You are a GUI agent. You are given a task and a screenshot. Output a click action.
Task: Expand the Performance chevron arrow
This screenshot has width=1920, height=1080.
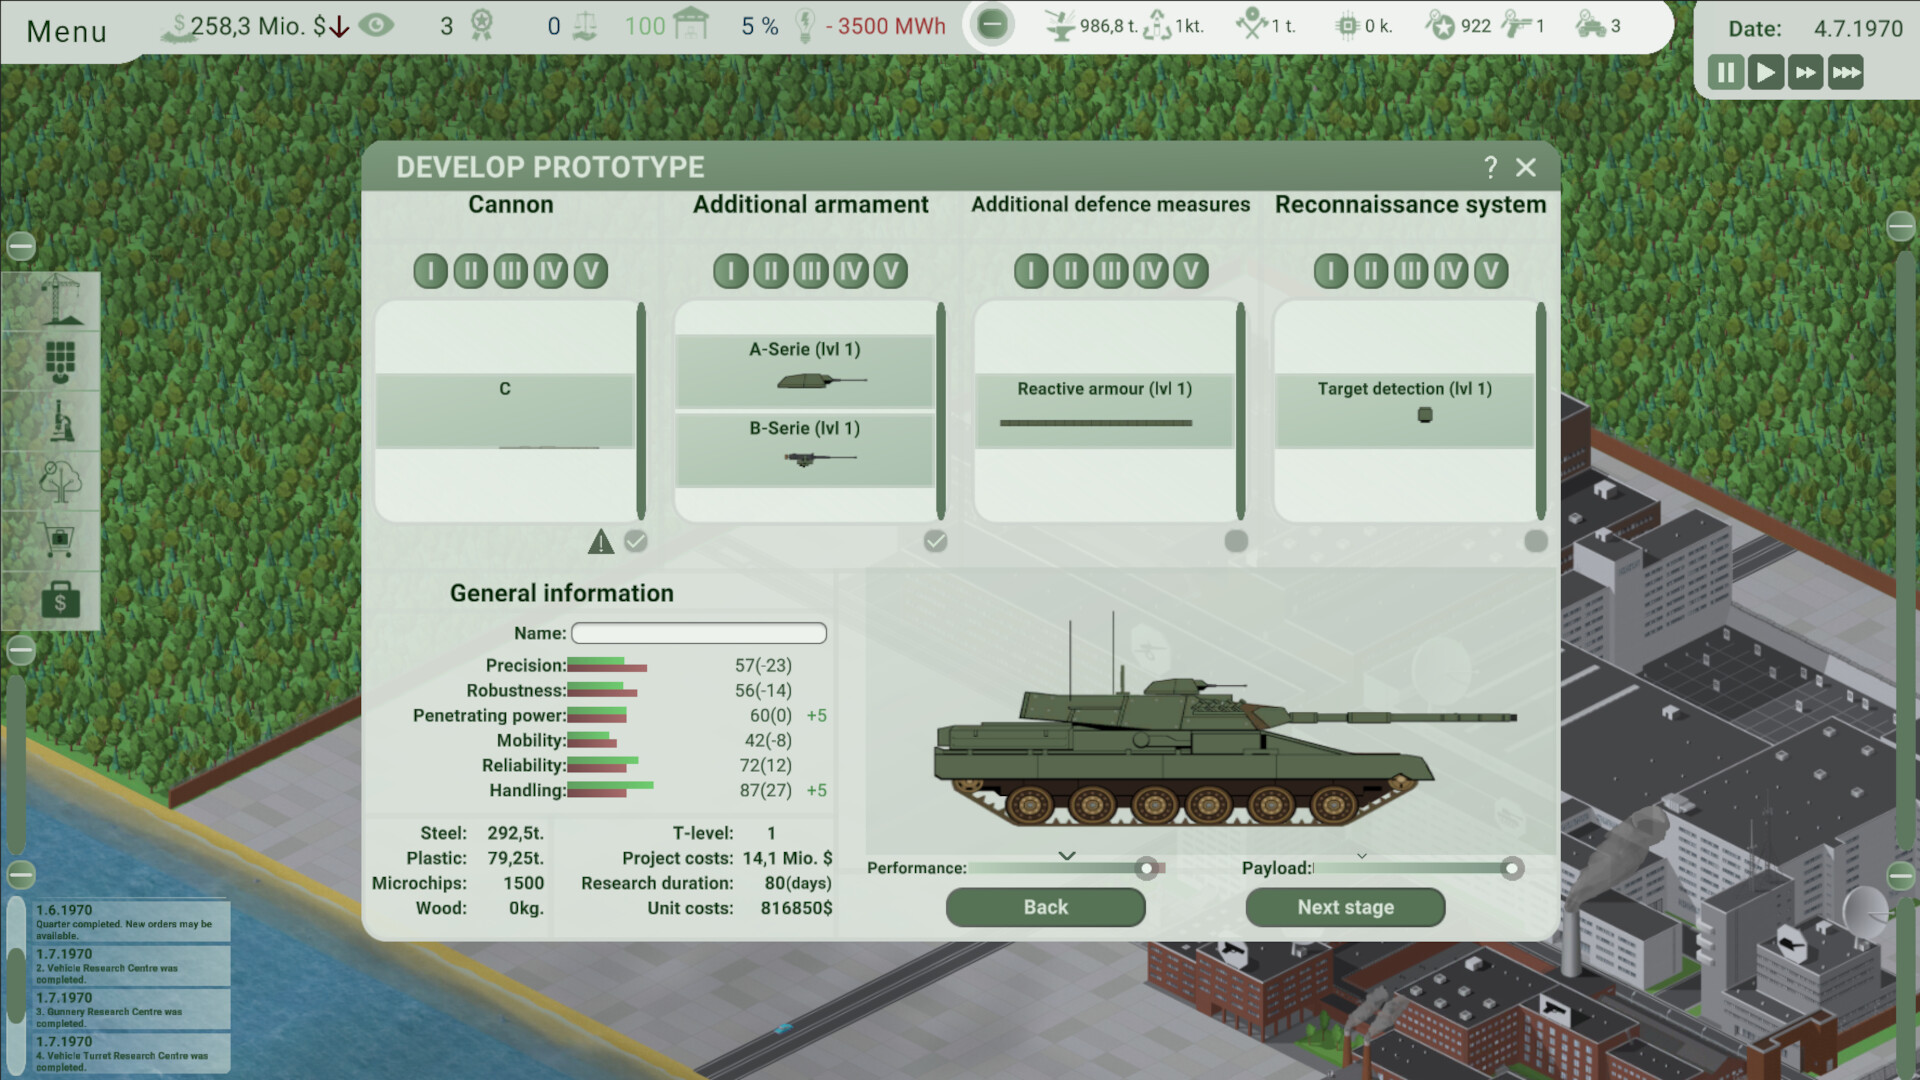pos(1067,856)
